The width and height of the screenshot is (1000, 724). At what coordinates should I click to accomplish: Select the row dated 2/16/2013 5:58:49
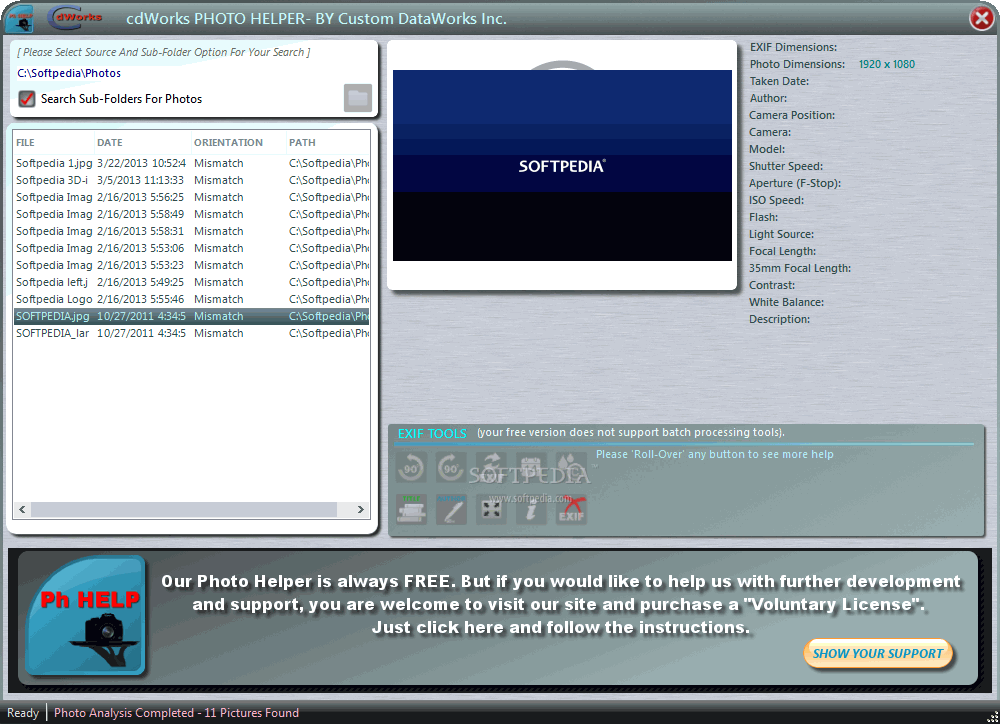[x=191, y=214]
